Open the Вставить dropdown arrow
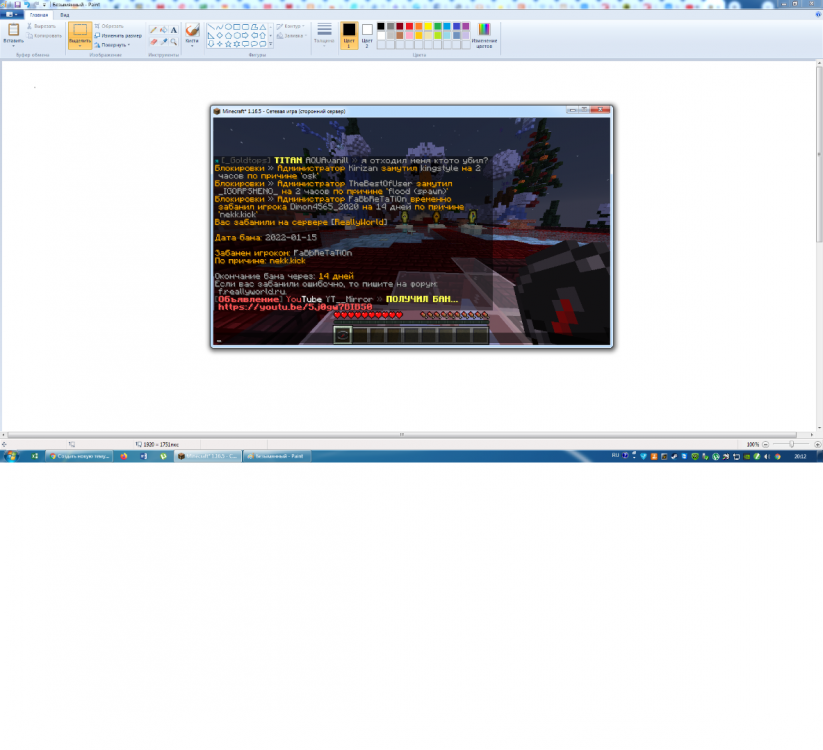The image size is (823, 750). tap(14, 46)
